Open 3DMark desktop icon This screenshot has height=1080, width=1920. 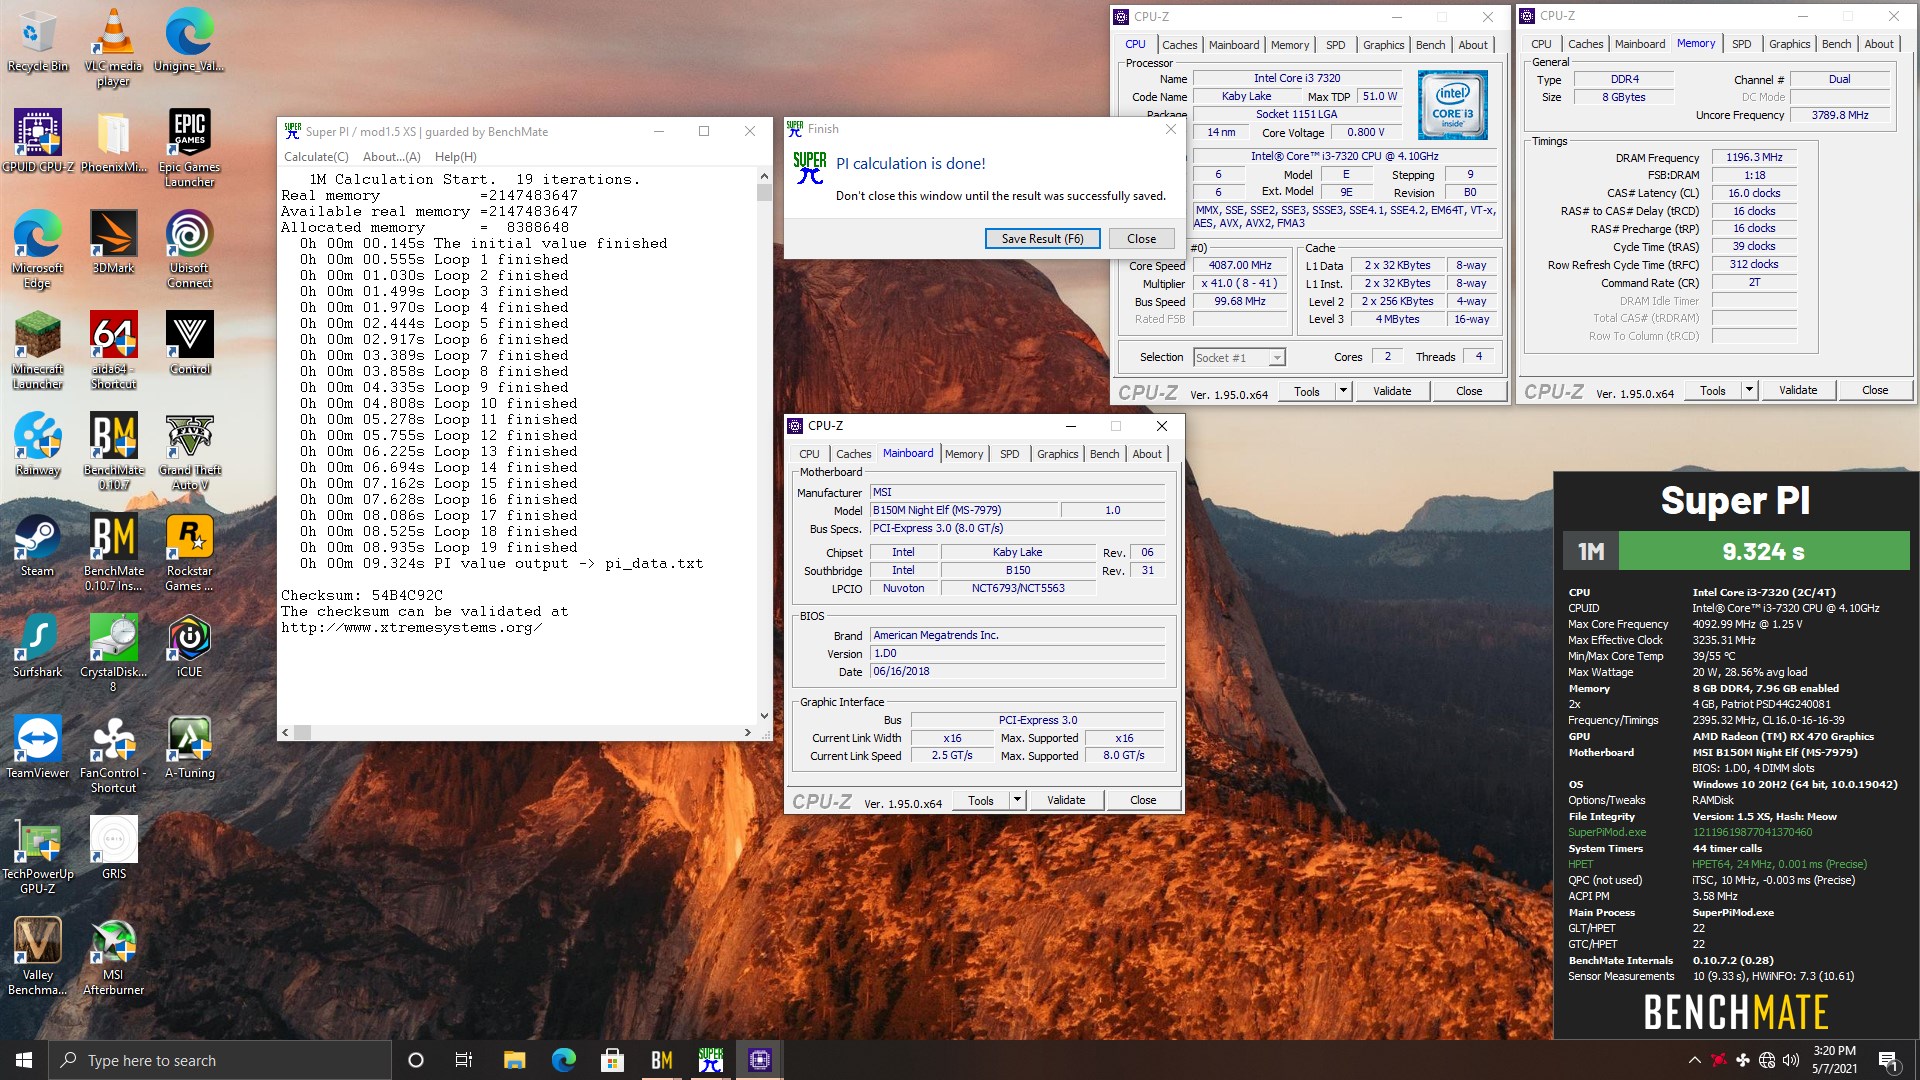pyautogui.click(x=113, y=242)
